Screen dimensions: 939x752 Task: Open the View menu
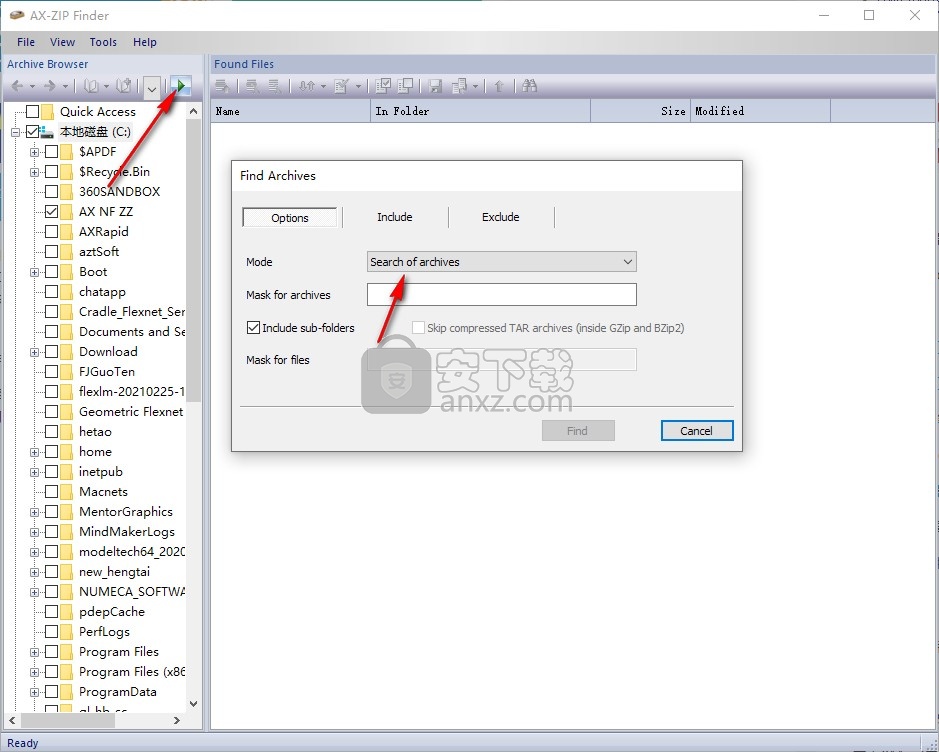point(62,42)
